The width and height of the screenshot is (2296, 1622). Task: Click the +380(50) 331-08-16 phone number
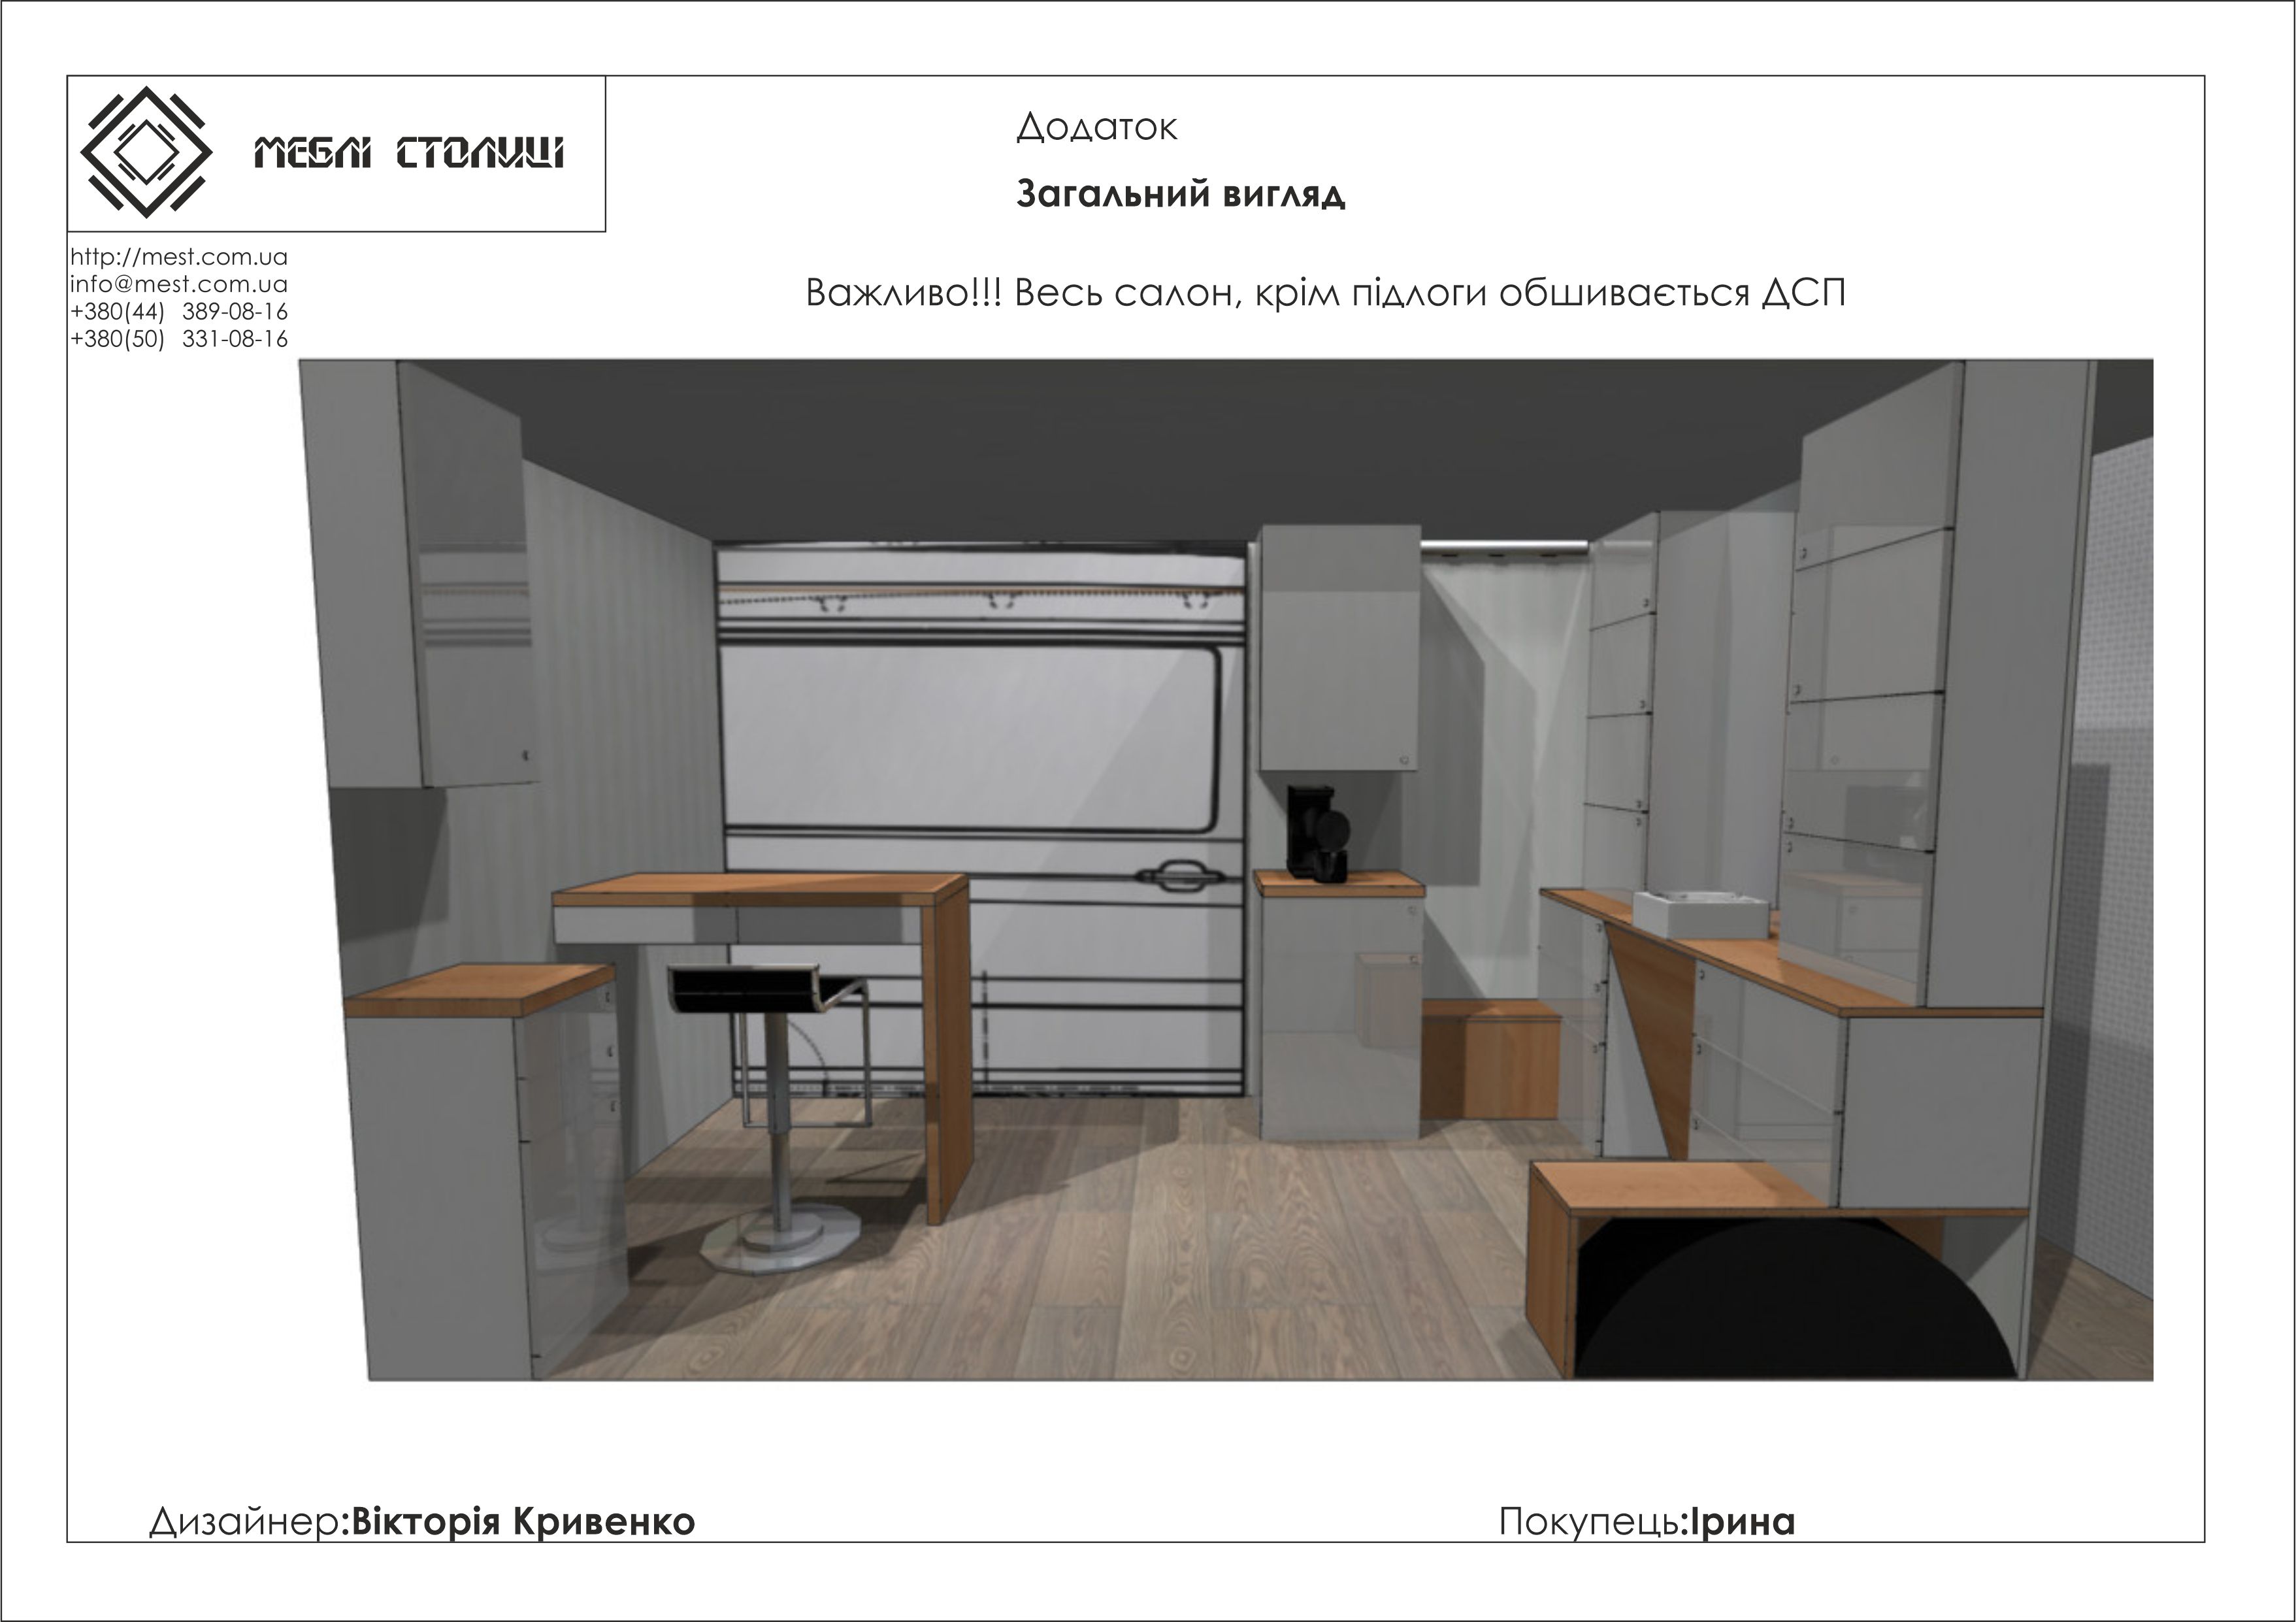point(179,339)
